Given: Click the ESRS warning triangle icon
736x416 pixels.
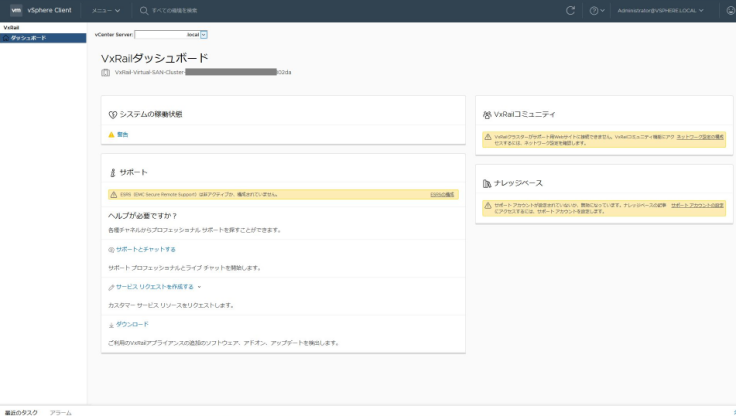Looking at the screenshot, I should coord(114,194).
